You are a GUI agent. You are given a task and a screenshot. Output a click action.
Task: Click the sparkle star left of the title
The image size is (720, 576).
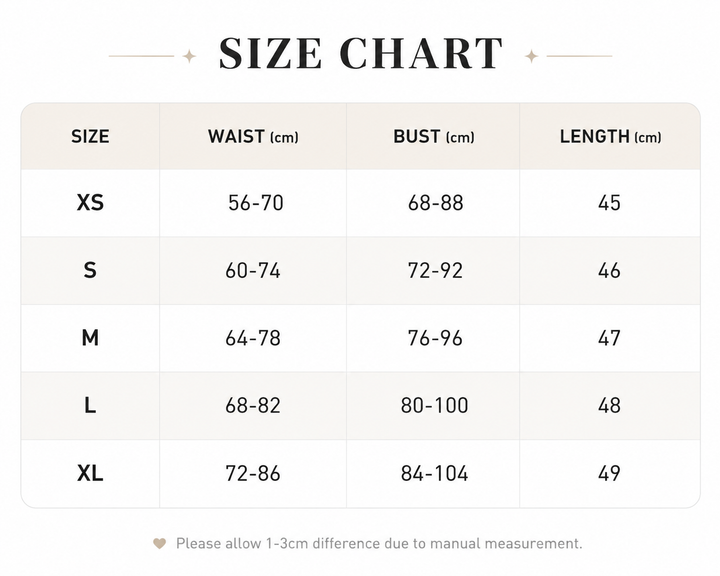pos(189,56)
